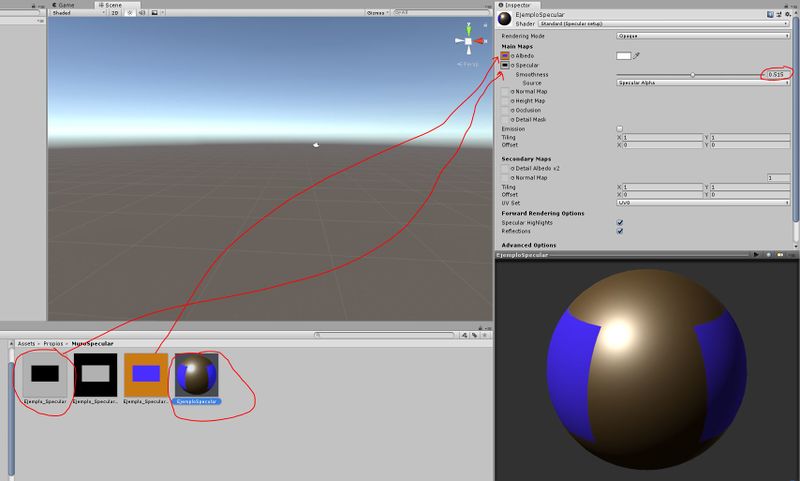Click the Albedo texture slot
The width and height of the screenshot is (800, 481).
pyautogui.click(x=505, y=56)
